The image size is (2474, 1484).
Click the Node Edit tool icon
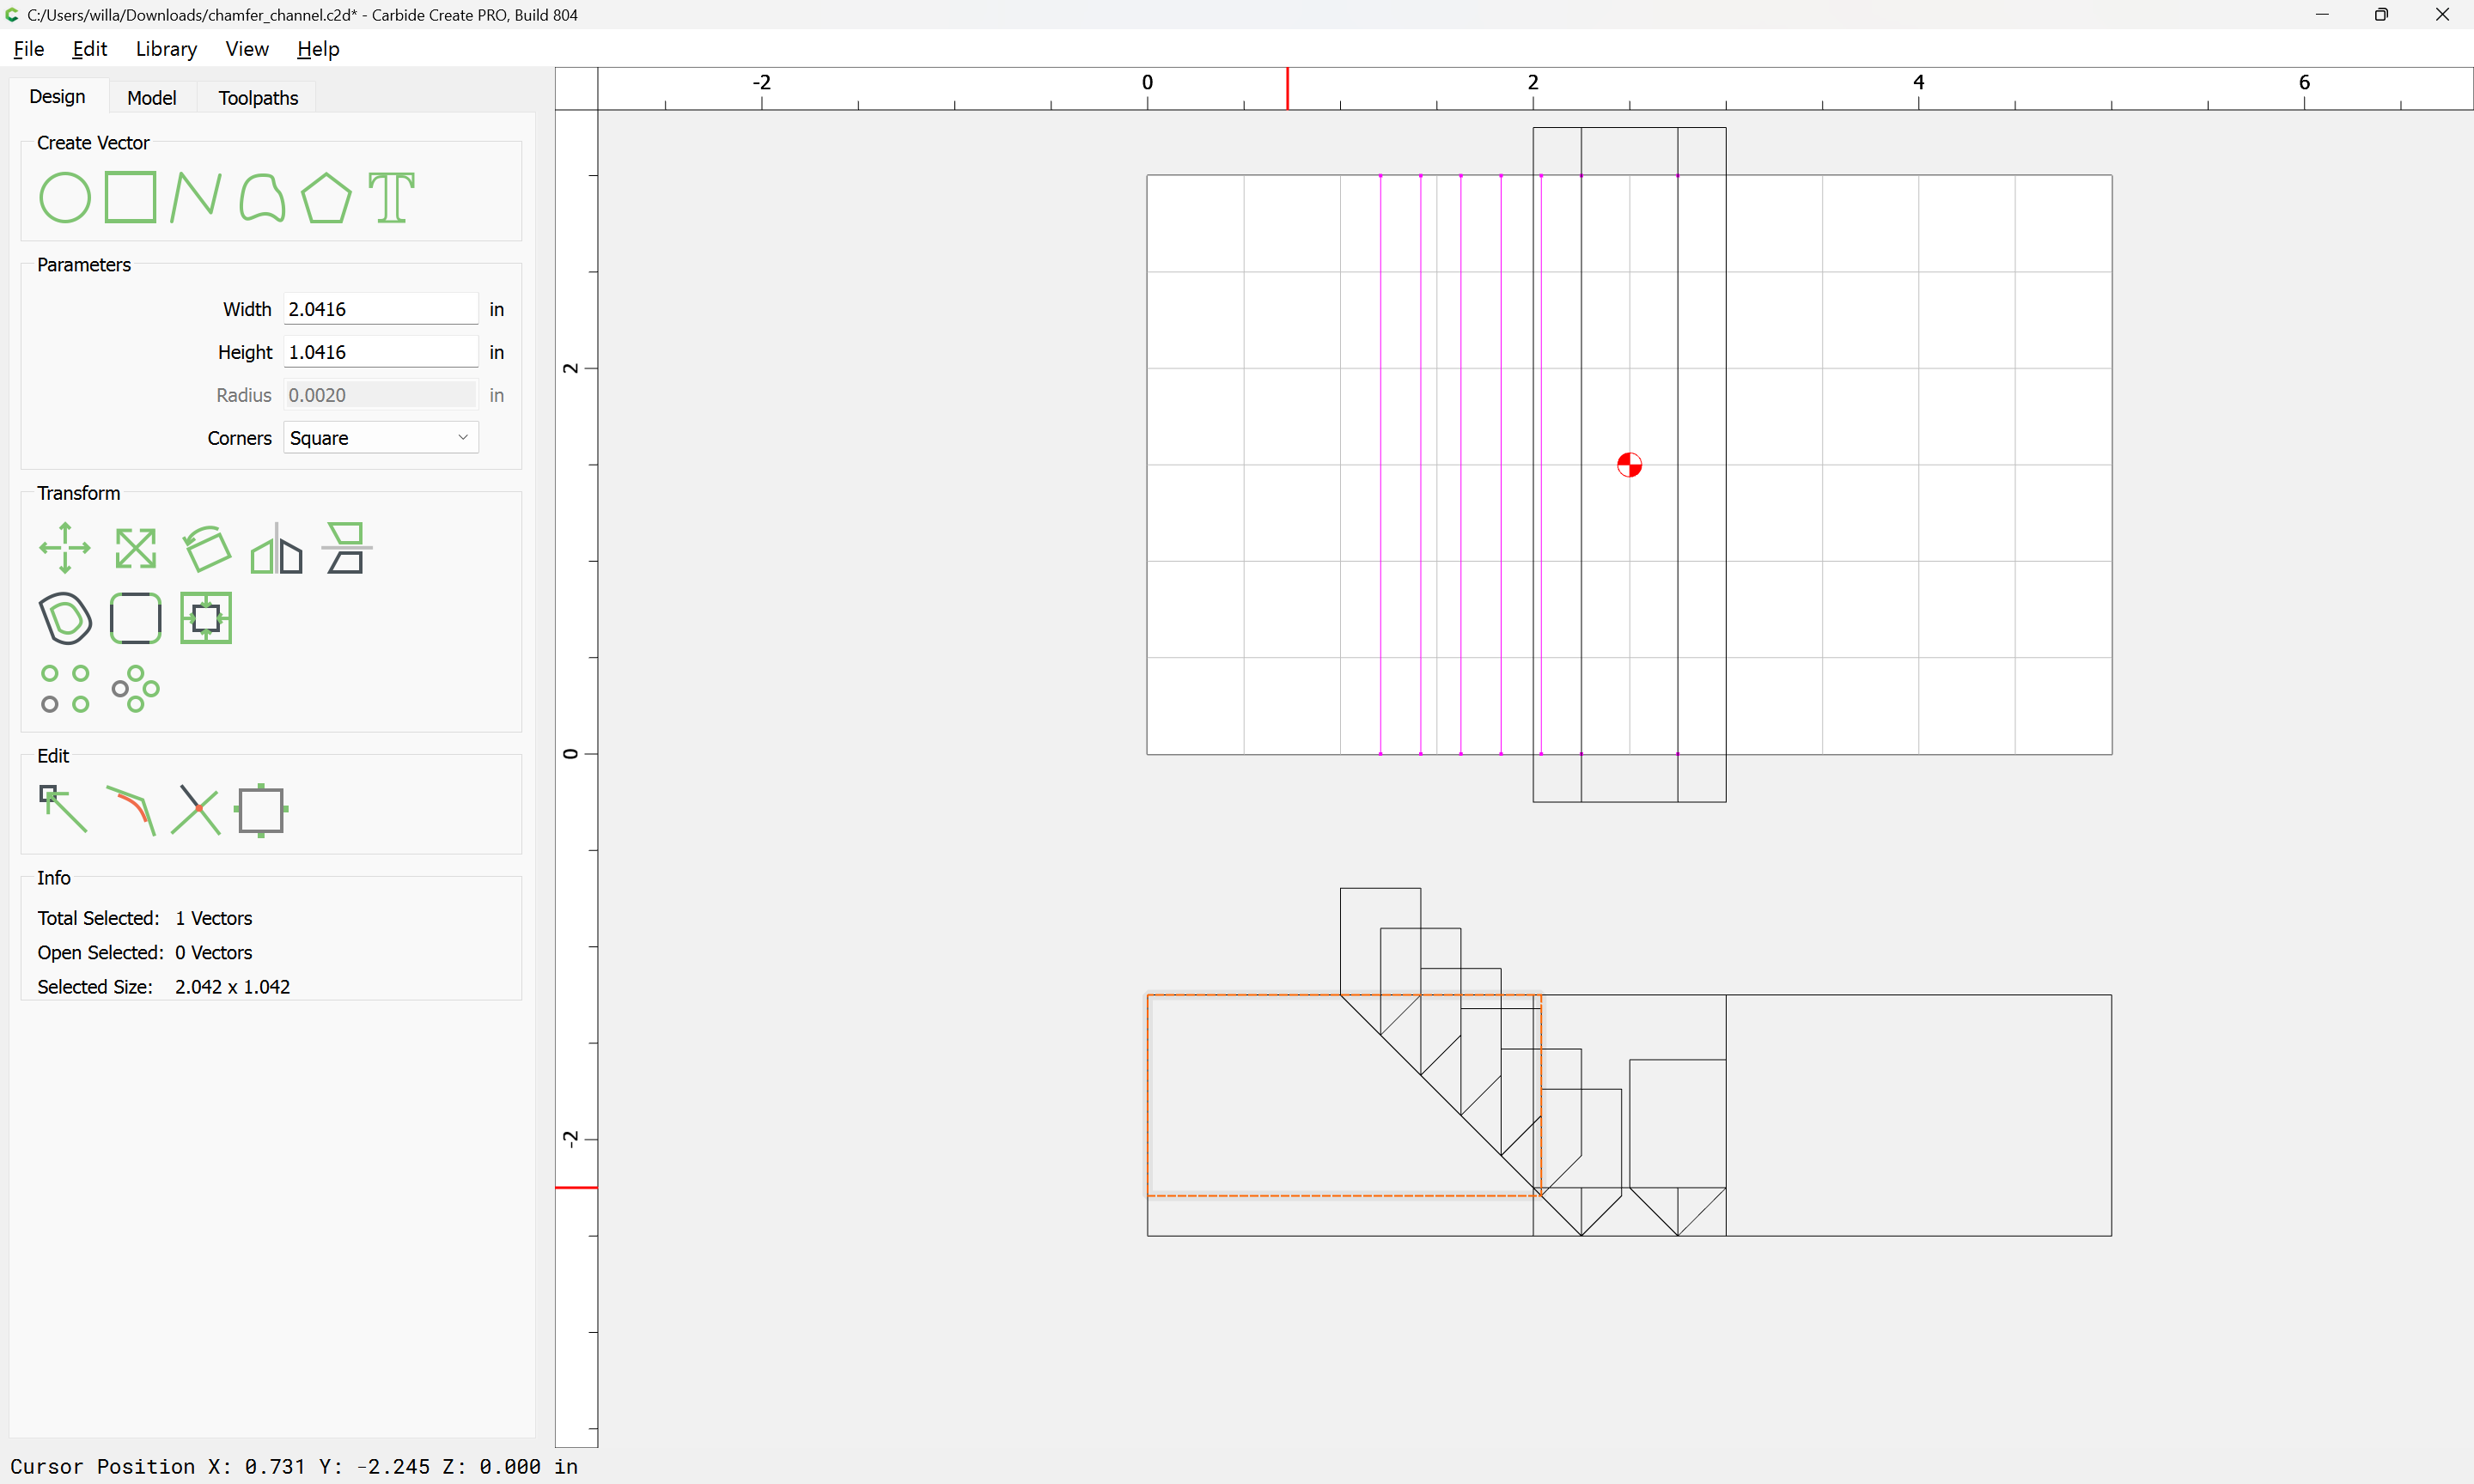[x=63, y=809]
